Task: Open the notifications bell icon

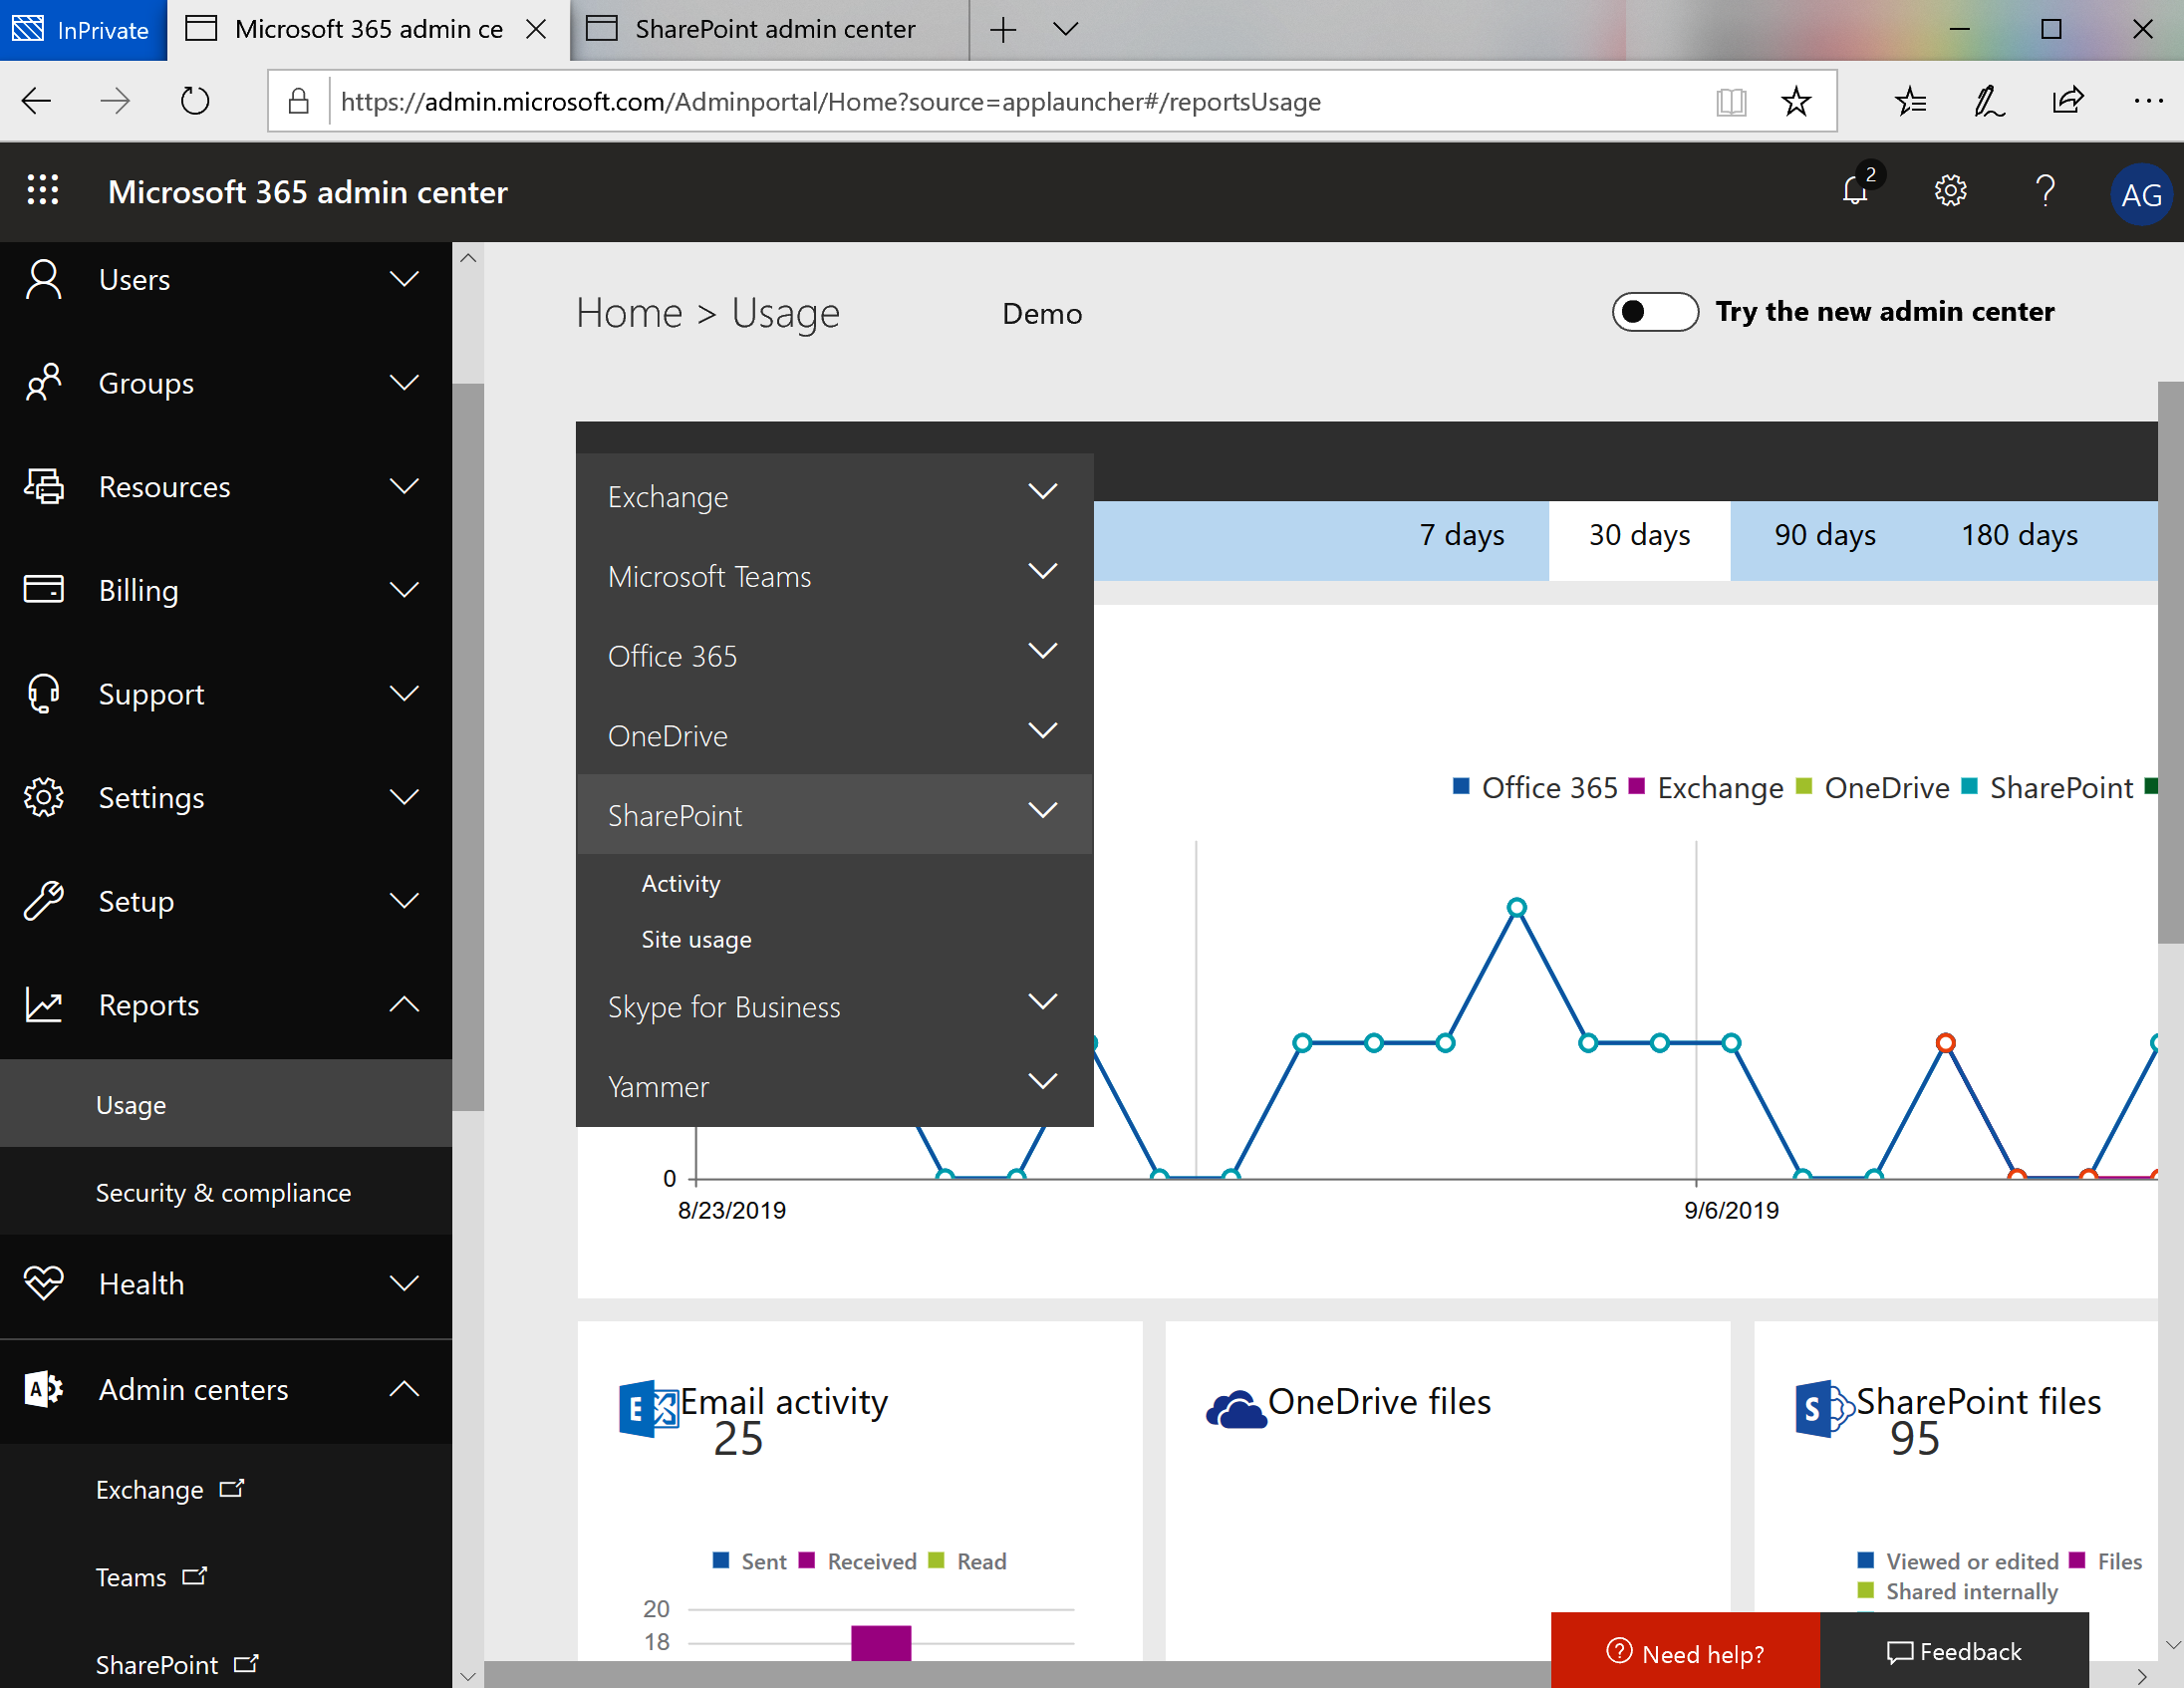Action: pos(1856,190)
